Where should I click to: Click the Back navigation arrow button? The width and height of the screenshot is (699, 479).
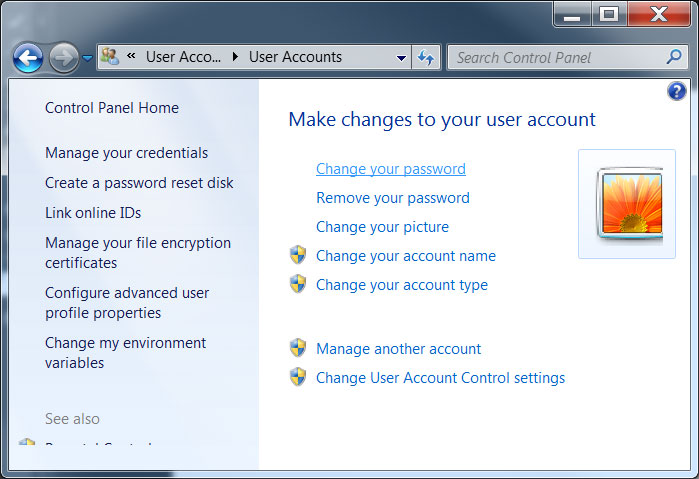(x=27, y=58)
